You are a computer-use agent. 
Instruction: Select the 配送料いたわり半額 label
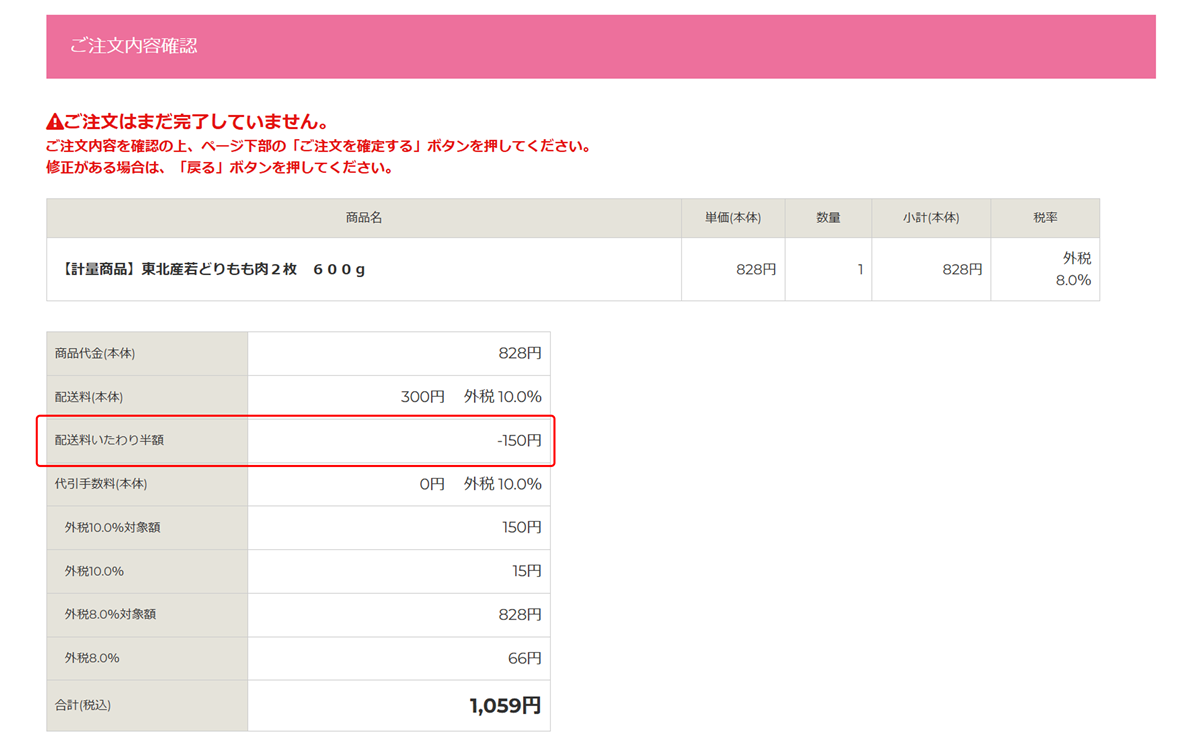coord(109,440)
